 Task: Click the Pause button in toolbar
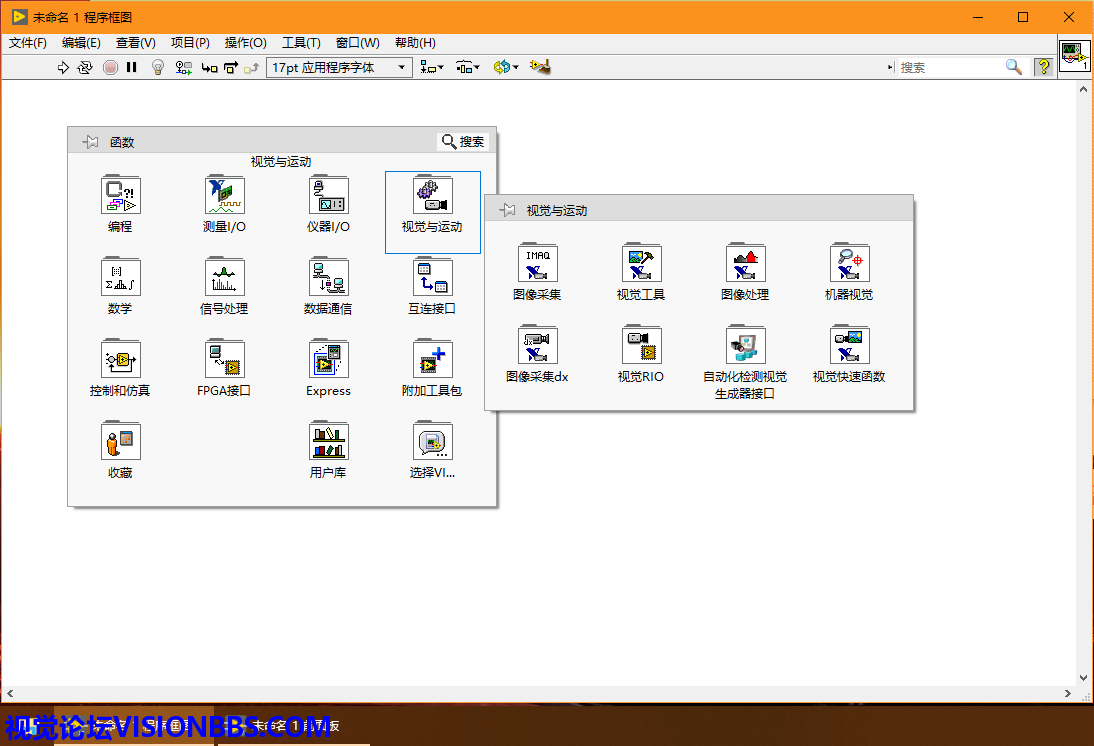click(x=131, y=67)
